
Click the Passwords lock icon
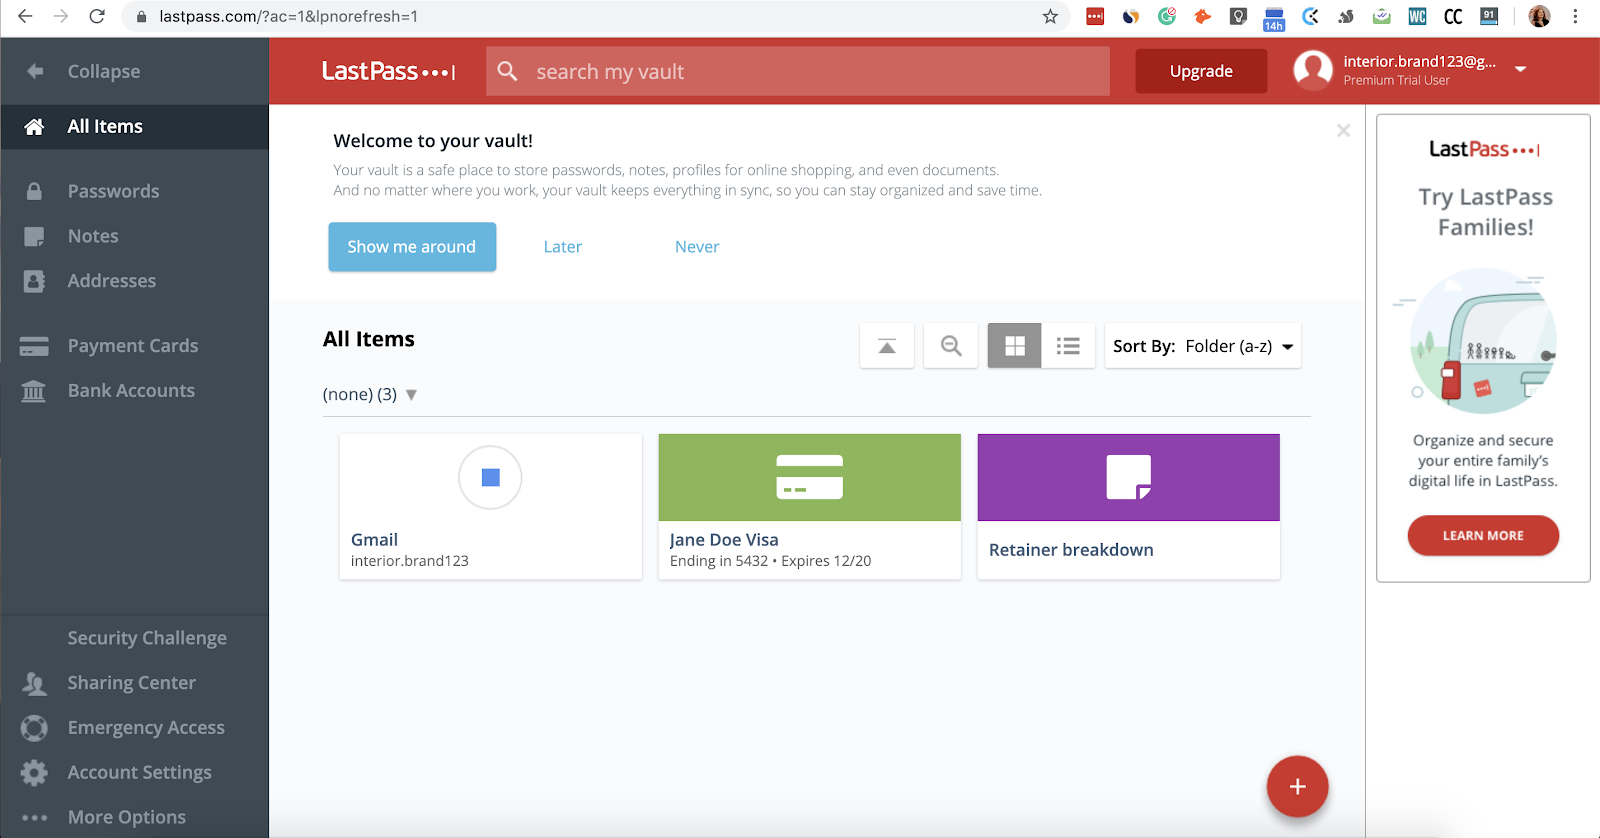34,191
